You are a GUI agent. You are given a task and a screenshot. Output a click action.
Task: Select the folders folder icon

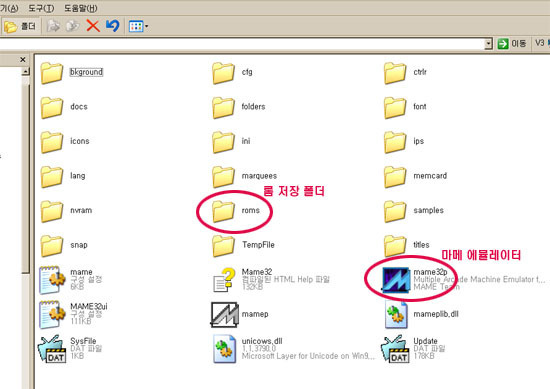223,107
